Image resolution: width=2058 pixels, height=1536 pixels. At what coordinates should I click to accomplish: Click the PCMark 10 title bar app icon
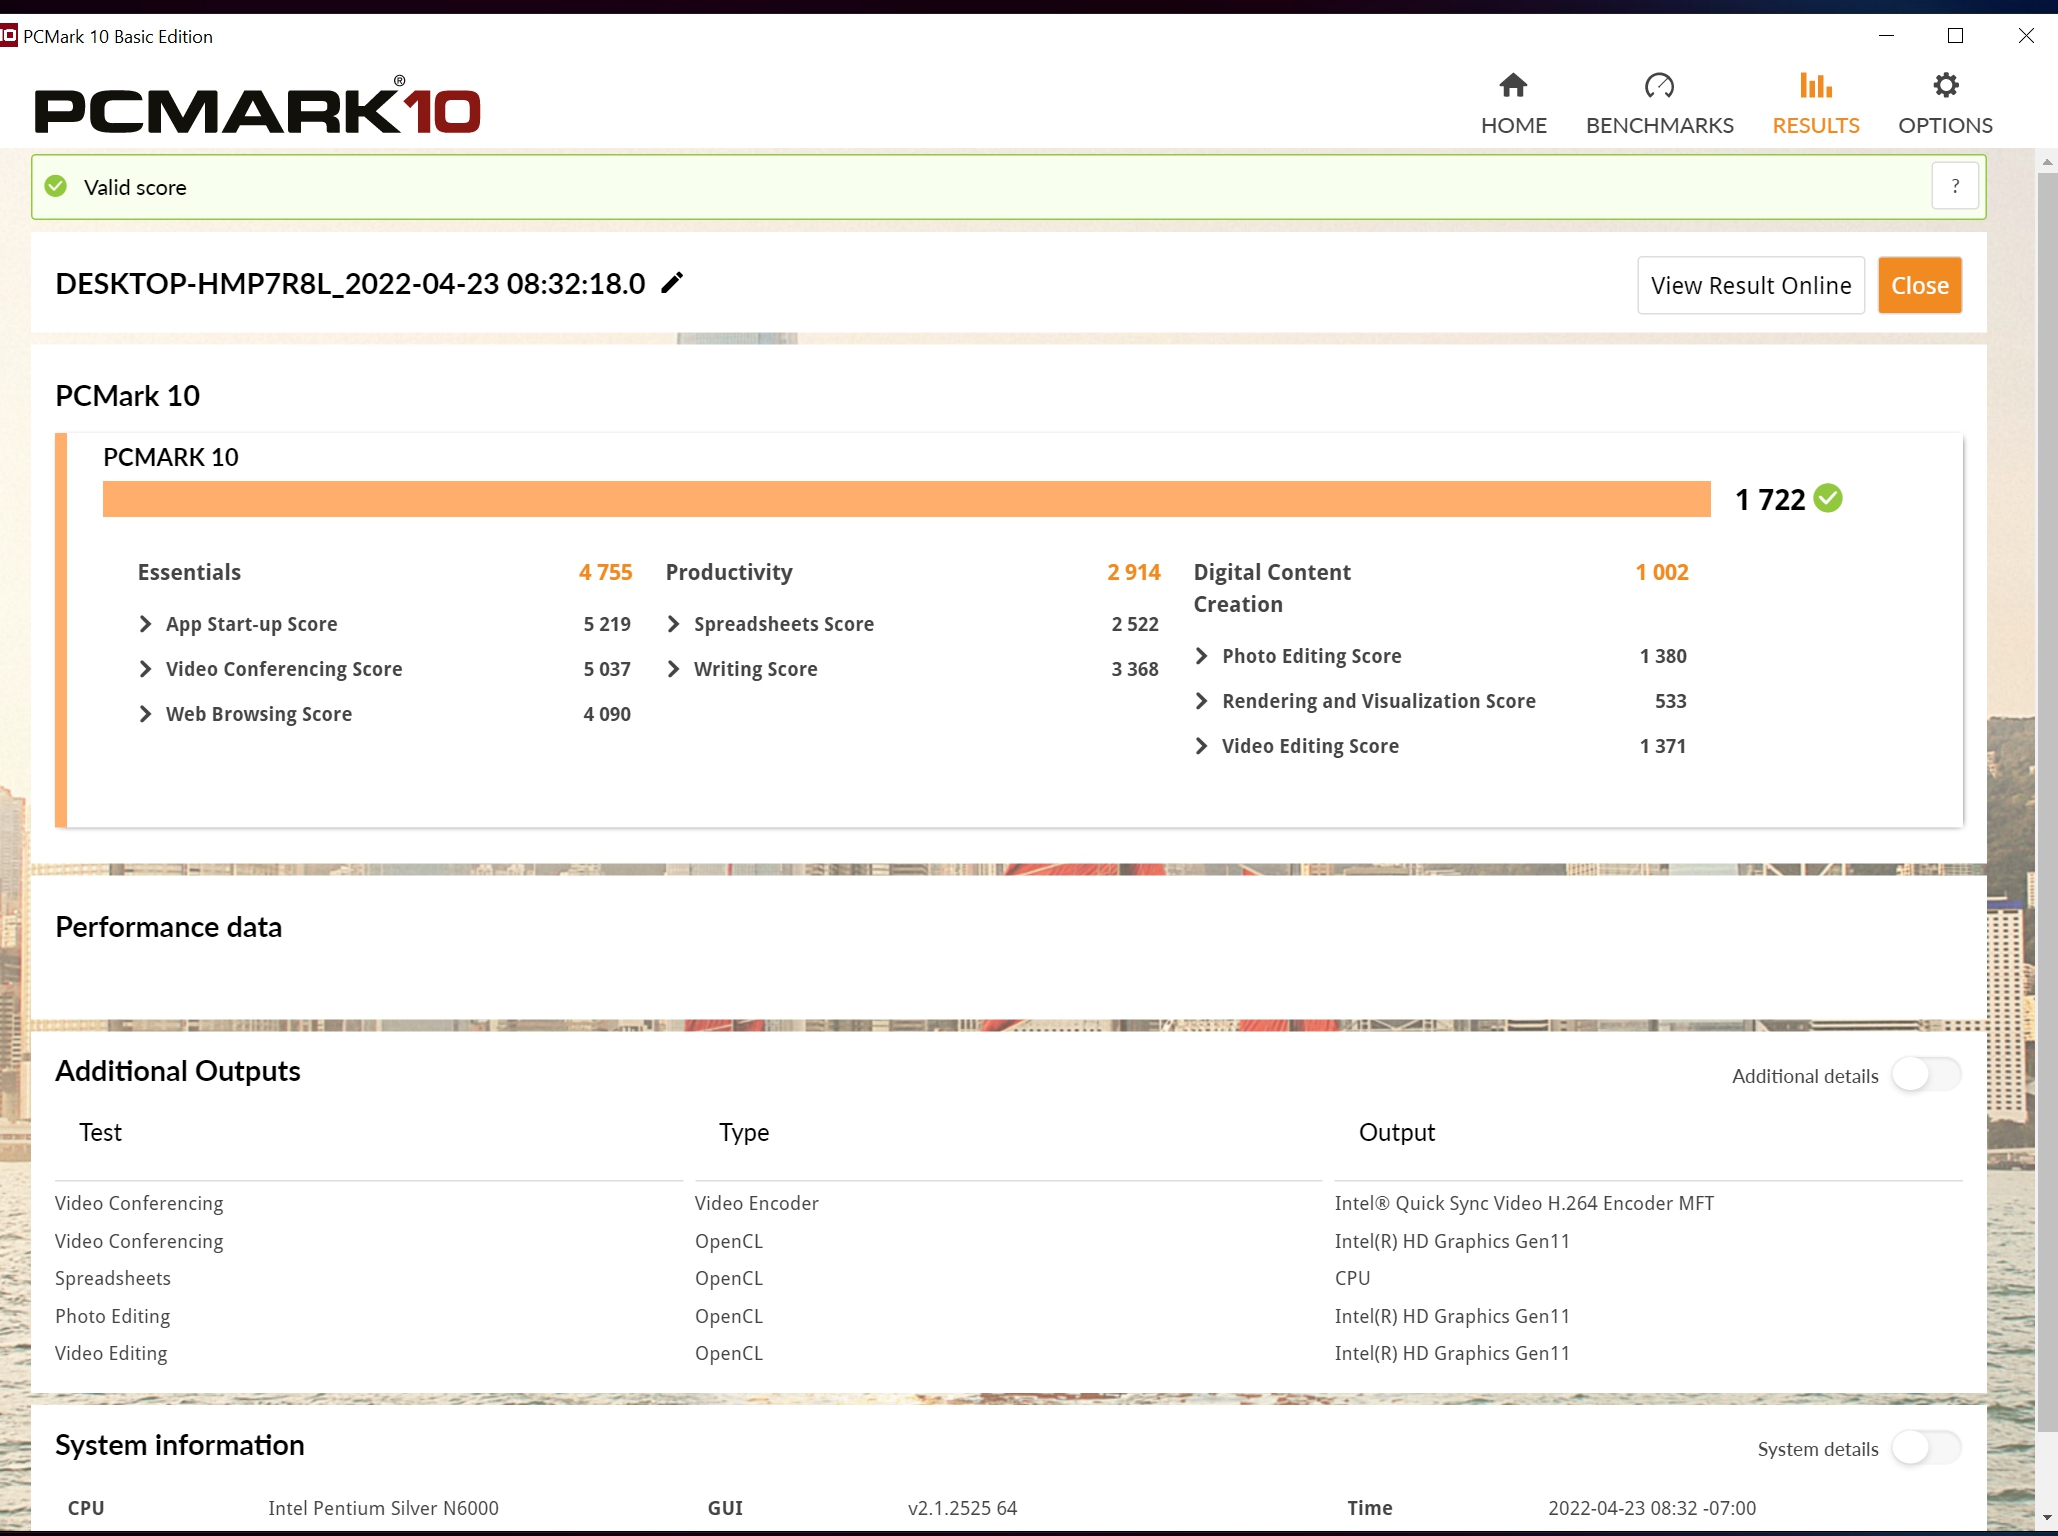tap(9, 36)
